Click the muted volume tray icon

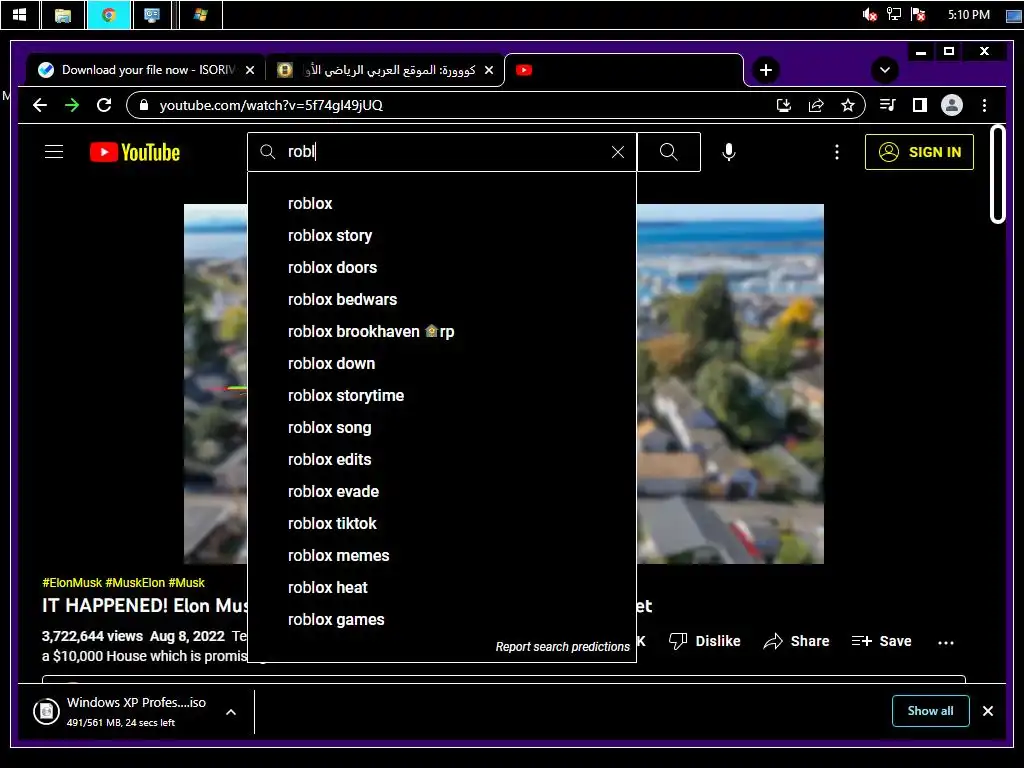pyautogui.click(x=869, y=14)
